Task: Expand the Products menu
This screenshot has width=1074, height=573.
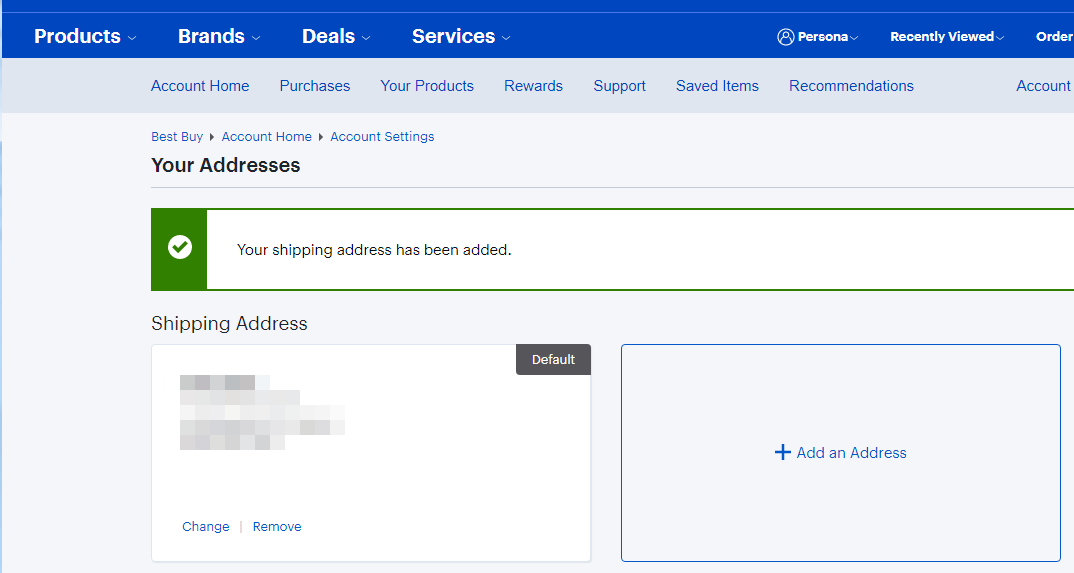Action: coord(84,37)
